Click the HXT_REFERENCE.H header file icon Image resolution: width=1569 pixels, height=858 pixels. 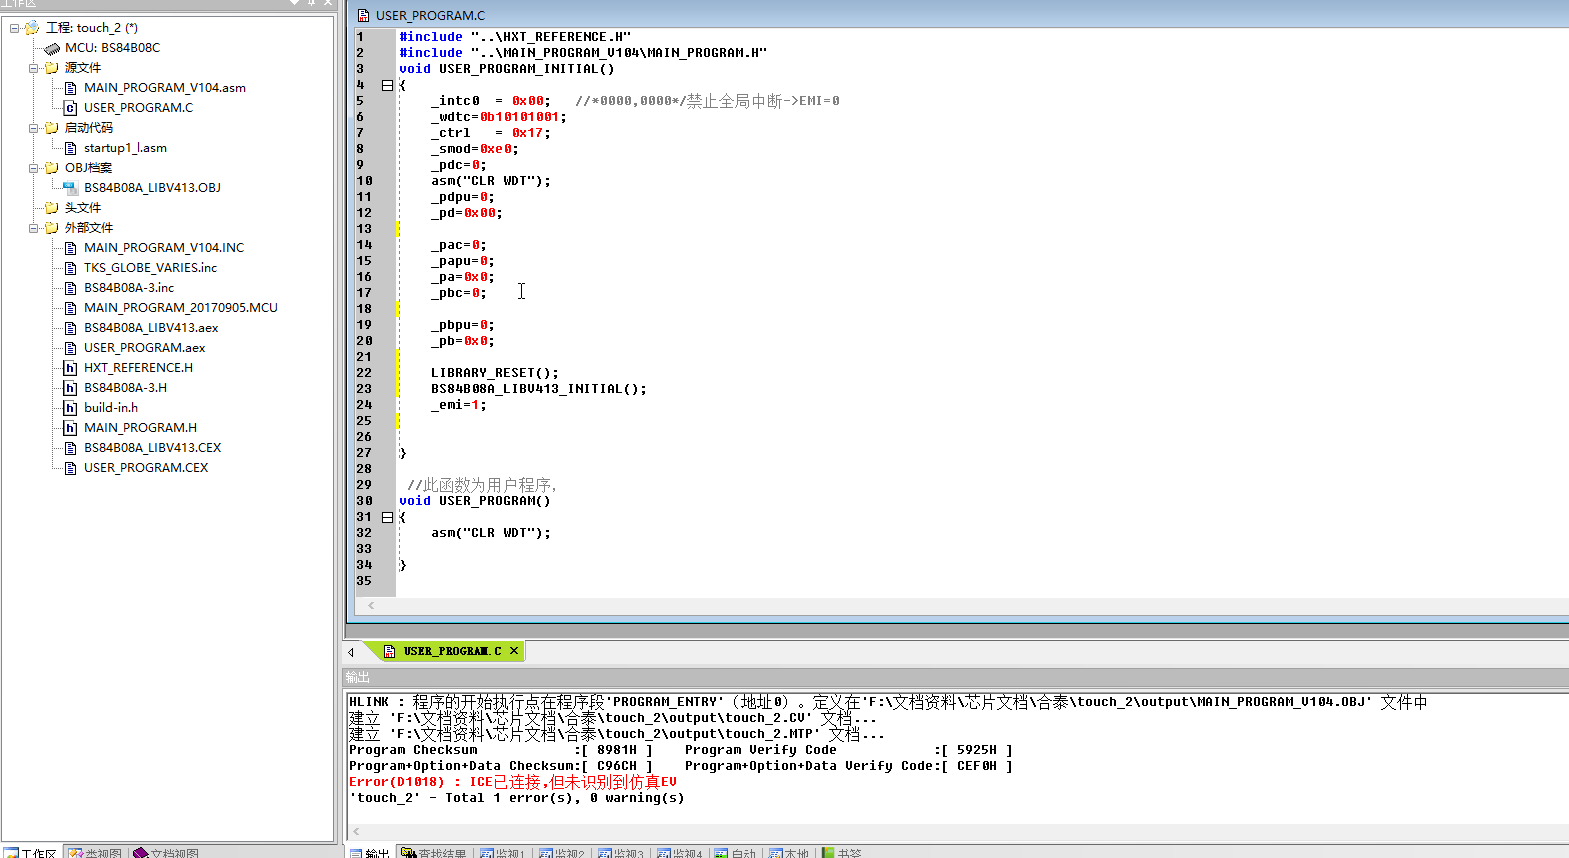coord(70,368)
